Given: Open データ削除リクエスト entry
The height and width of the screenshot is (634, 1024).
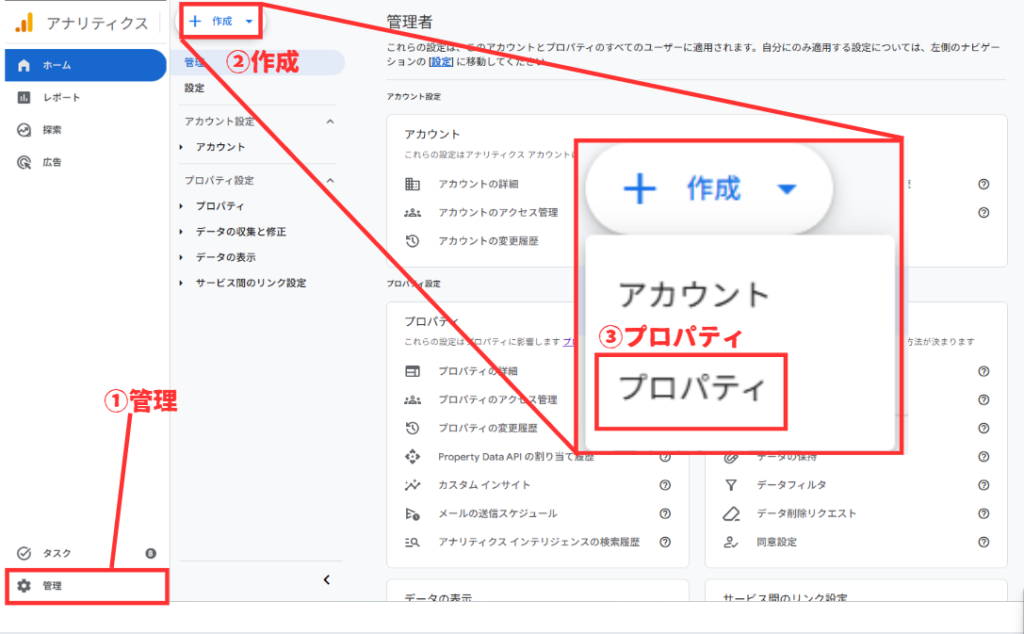Looking at the screenshot, I should [807, 514].
